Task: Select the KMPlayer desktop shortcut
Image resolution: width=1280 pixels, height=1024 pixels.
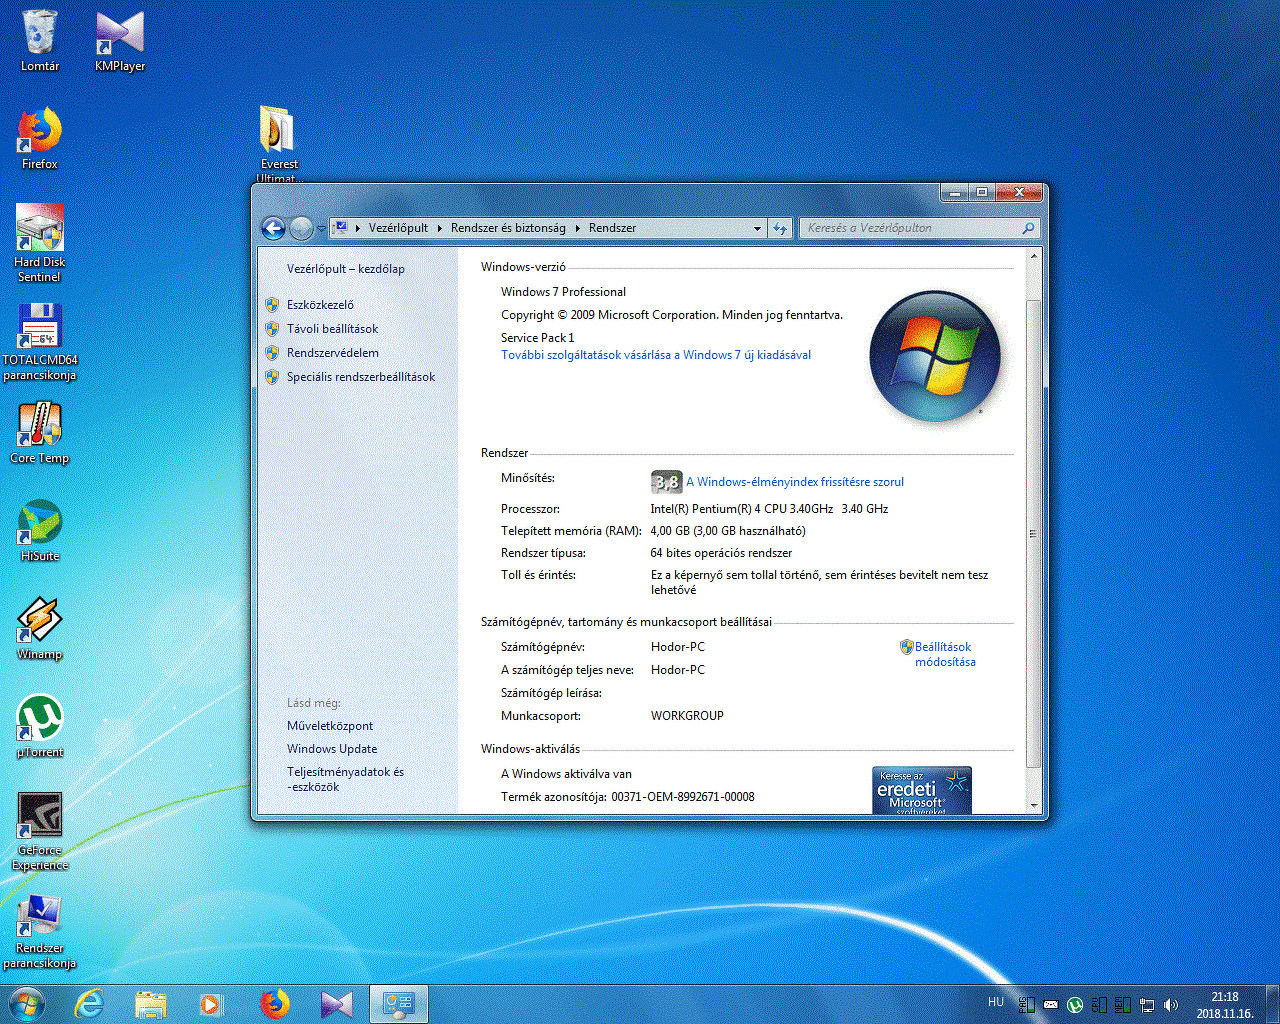Action: [120, 41]
